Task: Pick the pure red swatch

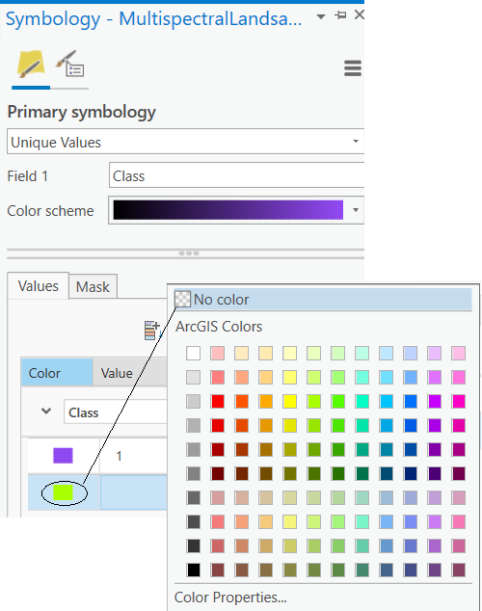Action: coord(217,401)
